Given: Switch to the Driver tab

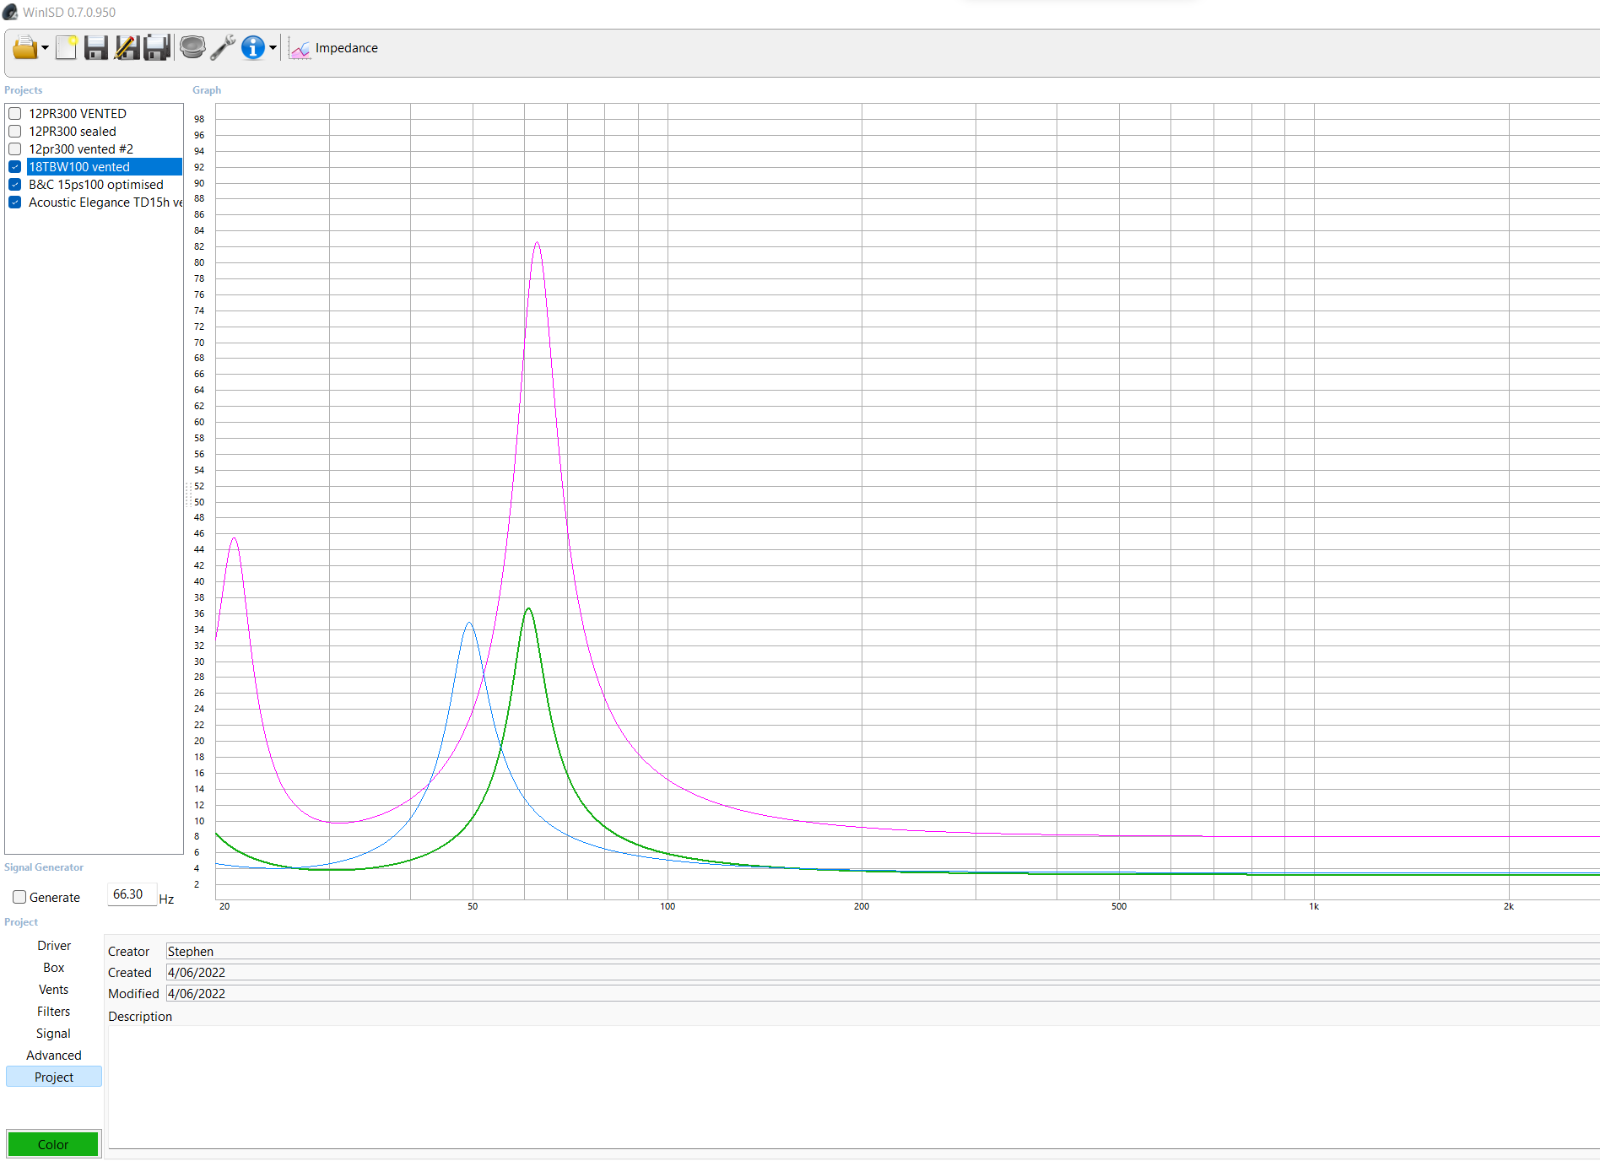Looking at the screenshot, I should tap(54, 945).
